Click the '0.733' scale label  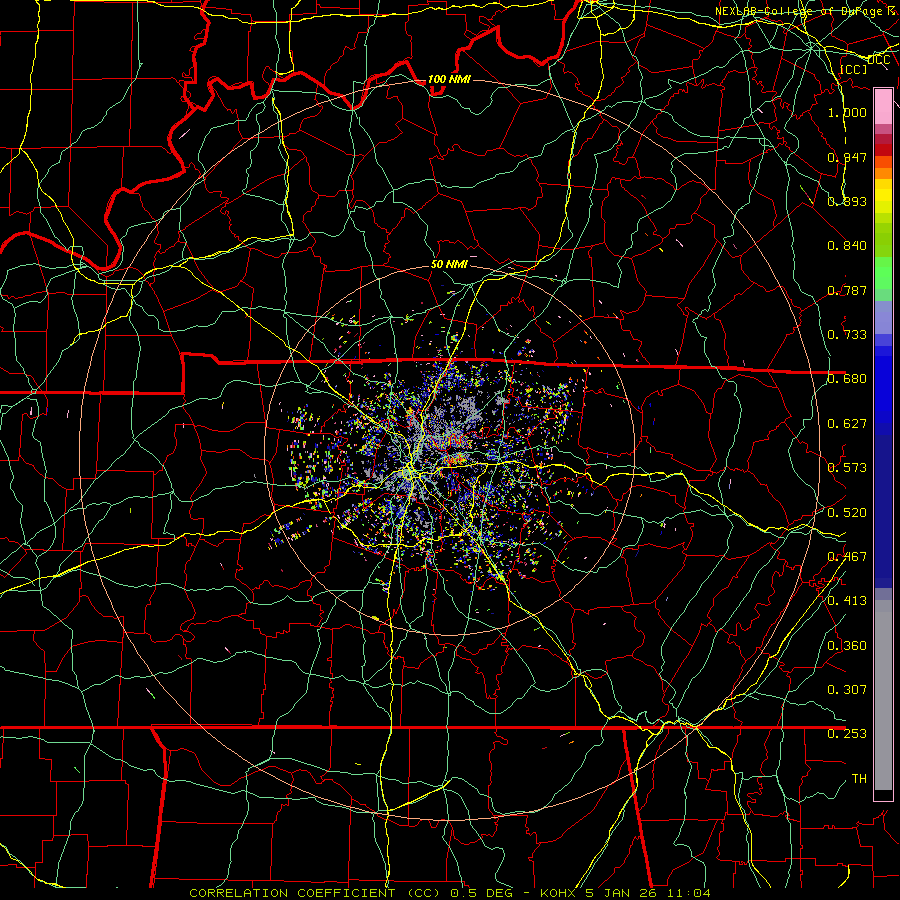[847, 335]
